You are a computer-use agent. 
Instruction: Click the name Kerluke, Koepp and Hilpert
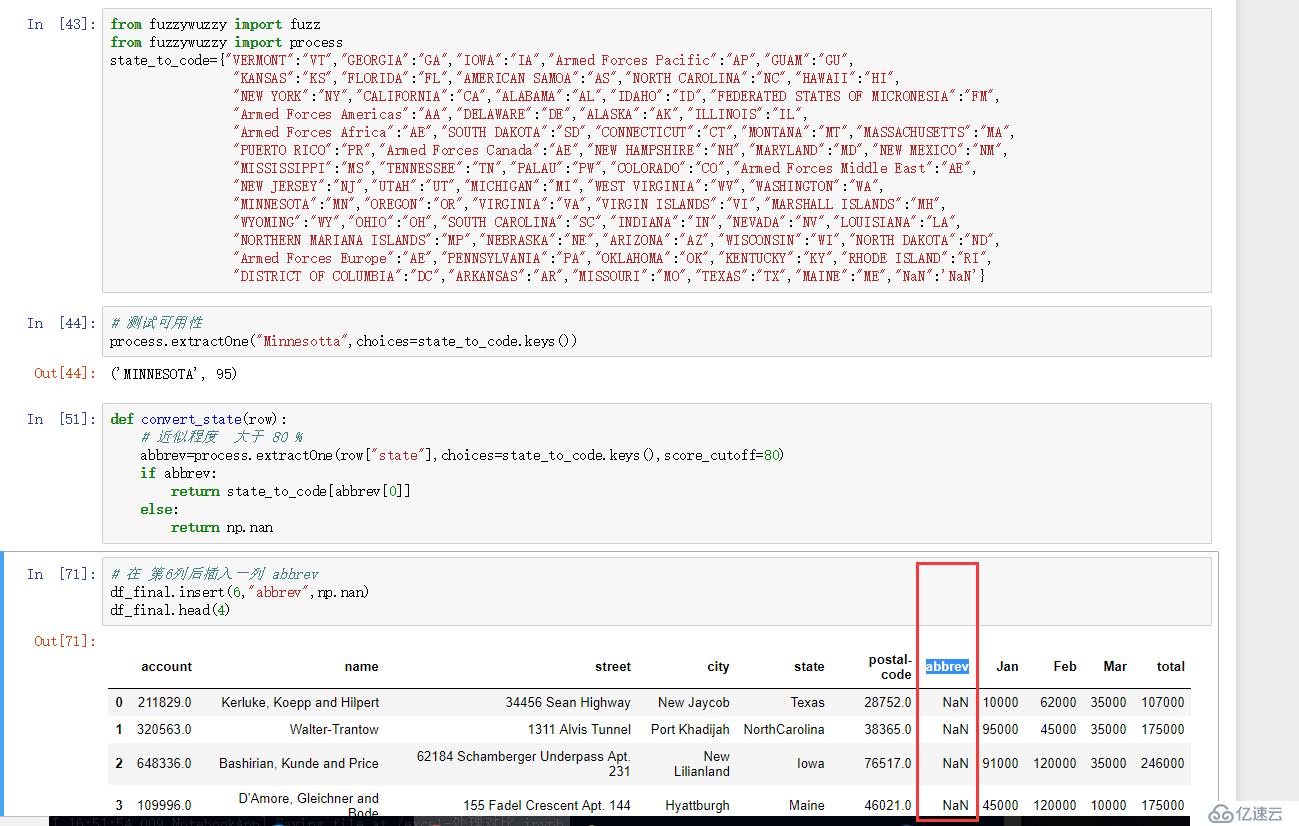(x=300, y=702)
